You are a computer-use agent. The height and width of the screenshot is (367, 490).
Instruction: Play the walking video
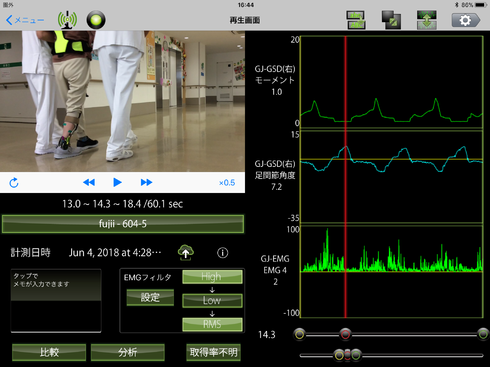(x=117, y=182)
